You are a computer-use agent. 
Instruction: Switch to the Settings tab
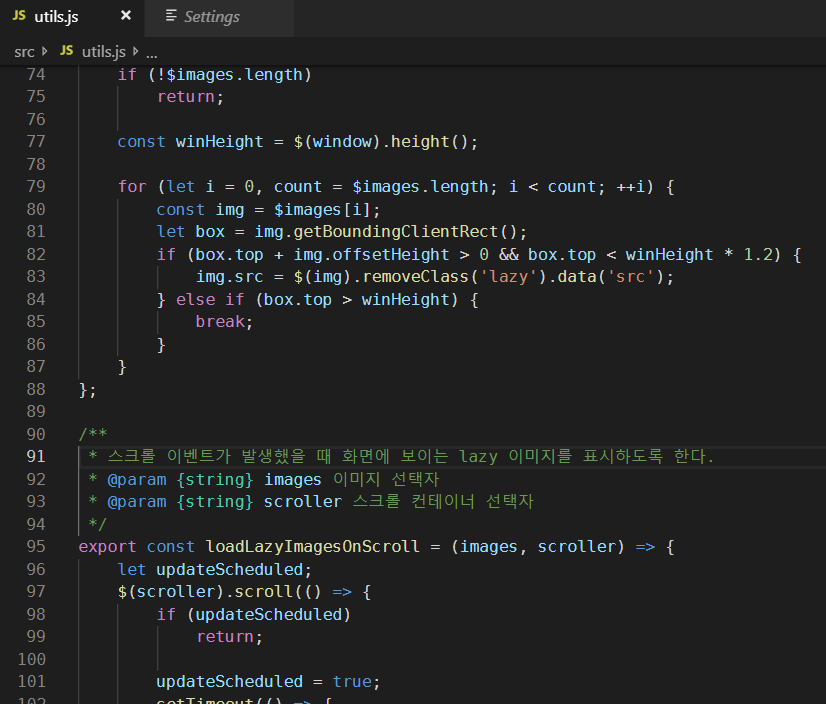coord(211,17)
